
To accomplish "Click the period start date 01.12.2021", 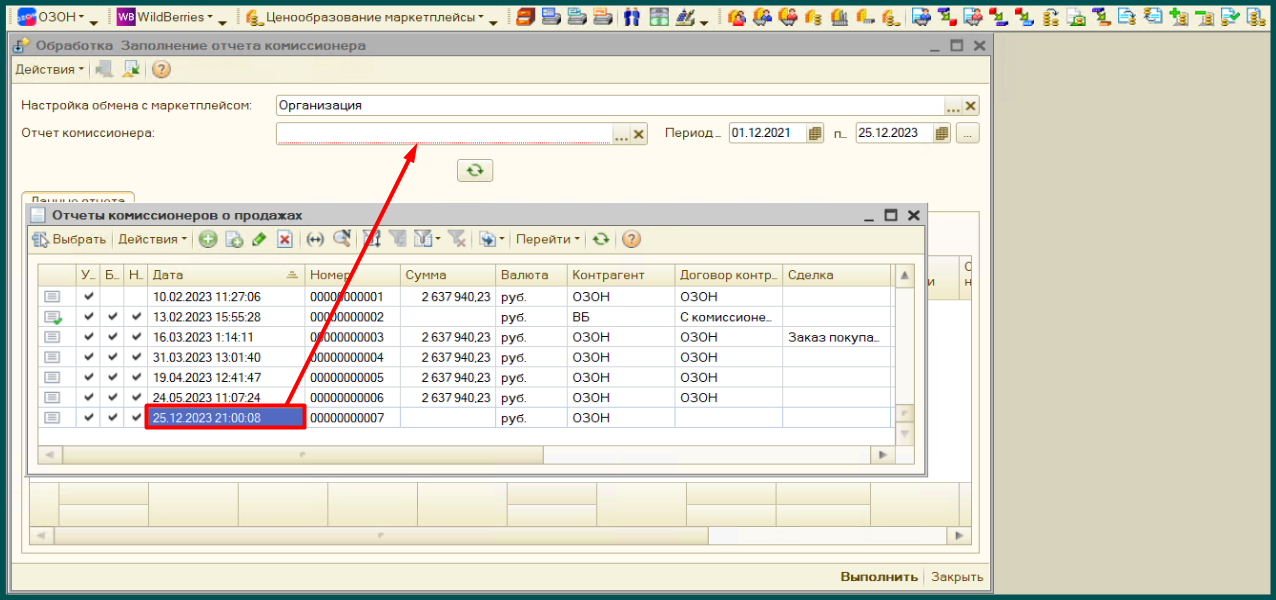I will (x=768, y=133).
